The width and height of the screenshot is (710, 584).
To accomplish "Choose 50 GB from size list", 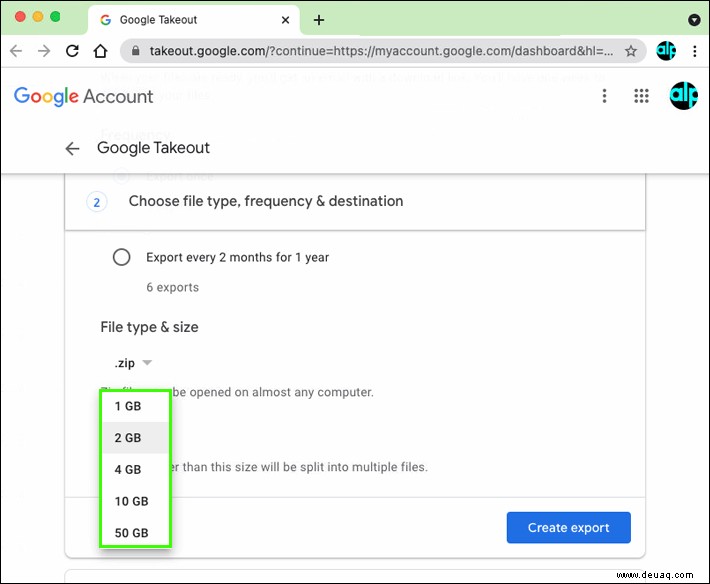I will 135,533.
